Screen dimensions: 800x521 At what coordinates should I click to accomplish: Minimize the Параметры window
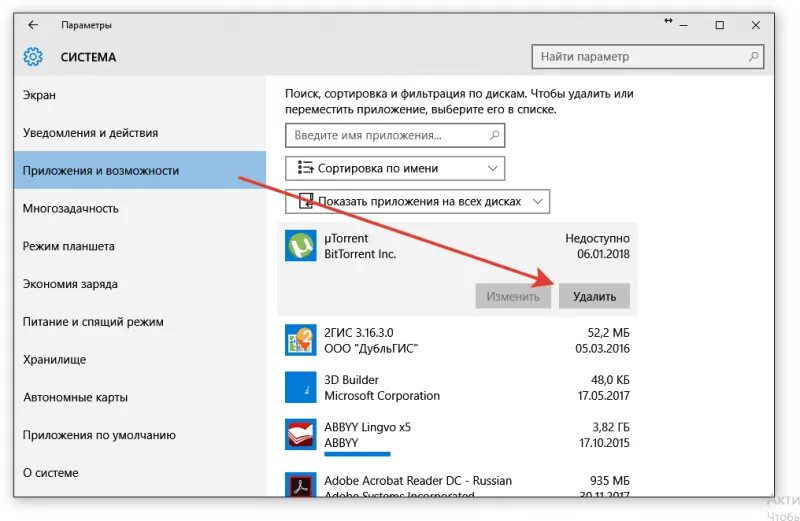[684, 25]
